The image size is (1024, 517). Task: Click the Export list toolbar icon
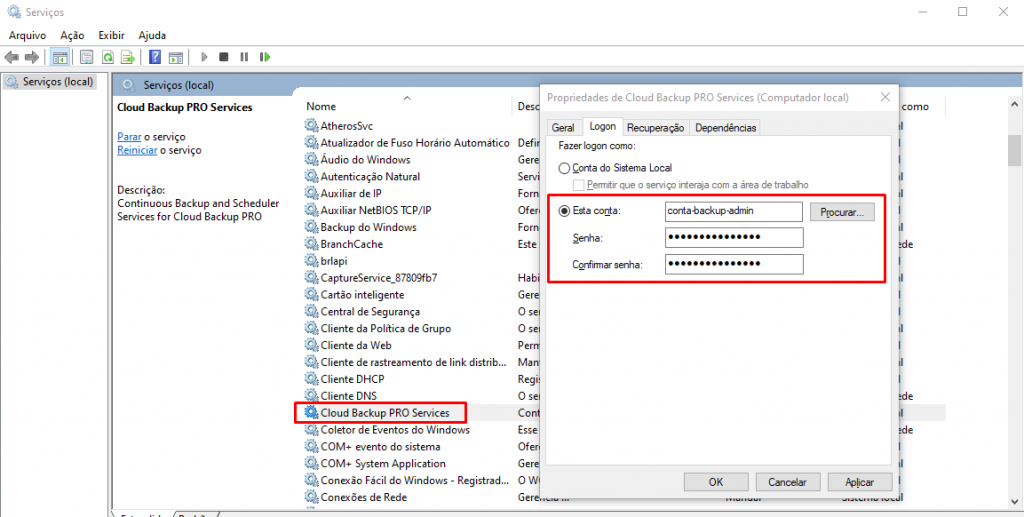tap(127, 57)
